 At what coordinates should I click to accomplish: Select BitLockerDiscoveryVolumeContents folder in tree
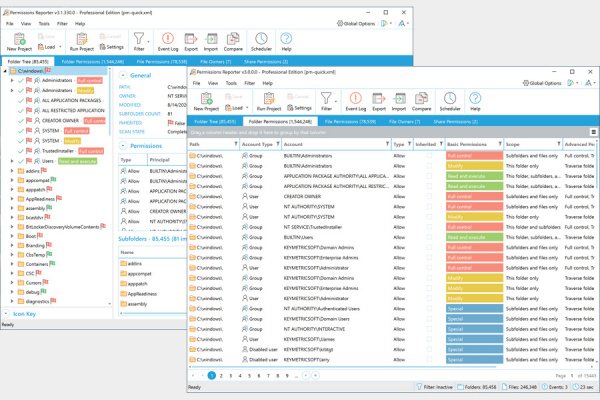click(62, 227)
